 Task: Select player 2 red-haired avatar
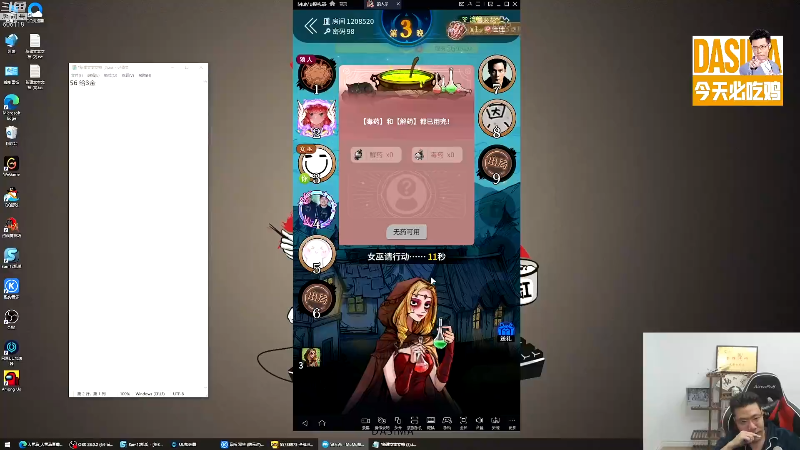(316, 118)
